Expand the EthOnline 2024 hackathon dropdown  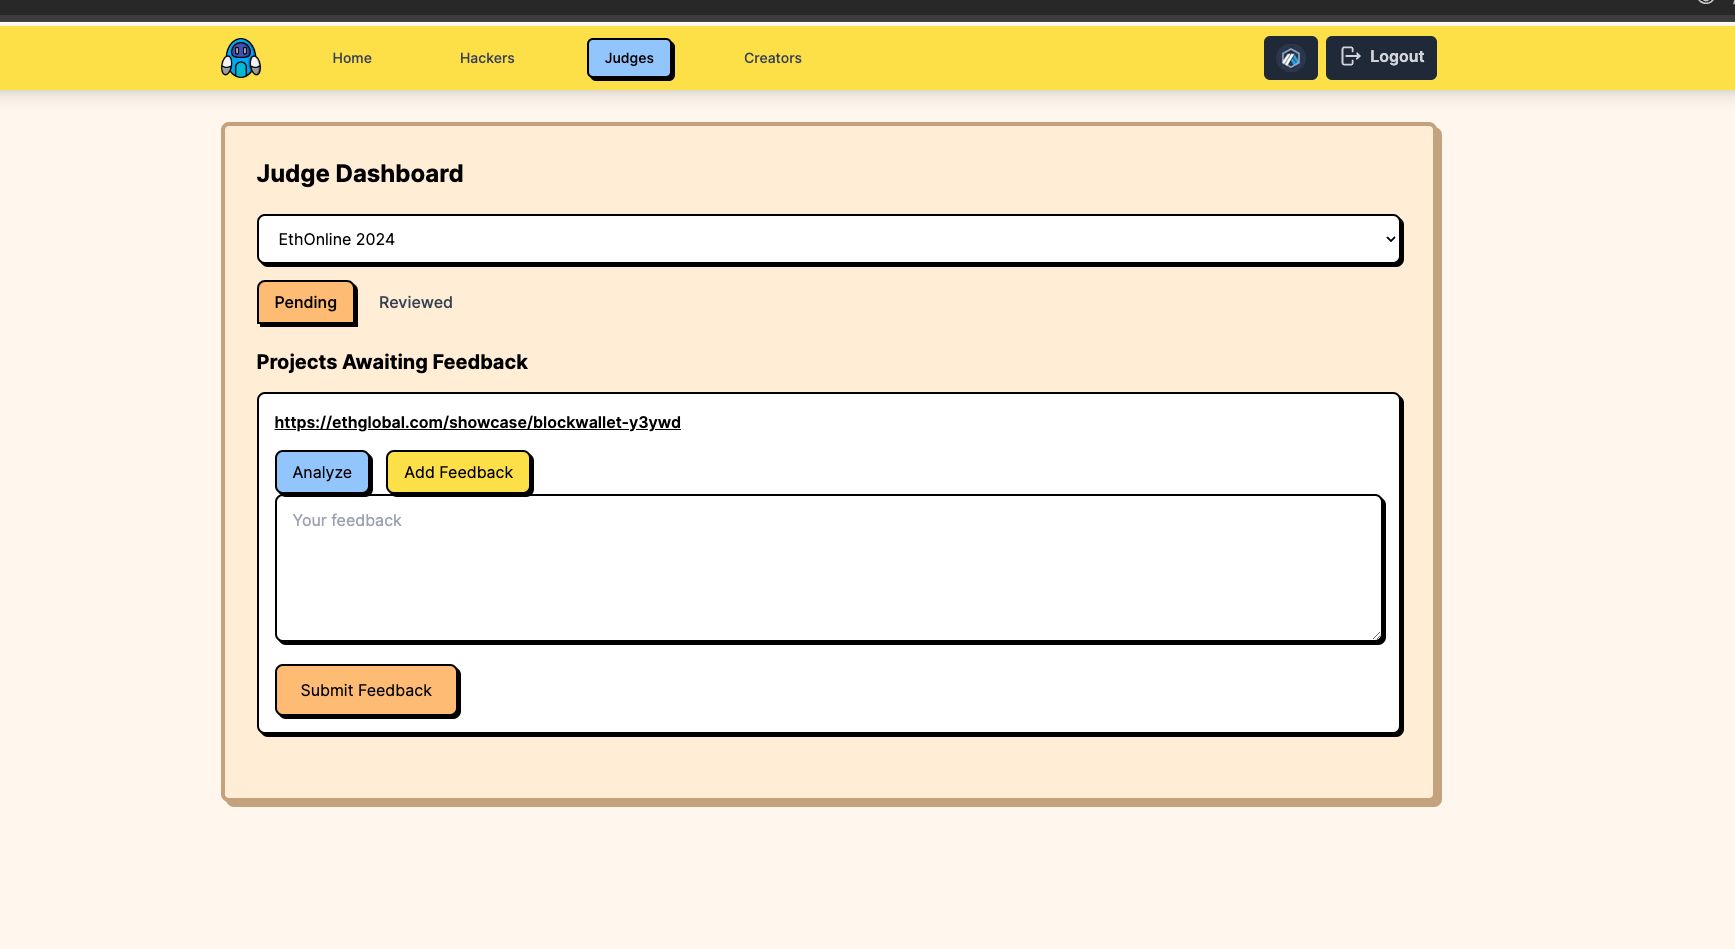pyautogui.click(x=829, y=239)
